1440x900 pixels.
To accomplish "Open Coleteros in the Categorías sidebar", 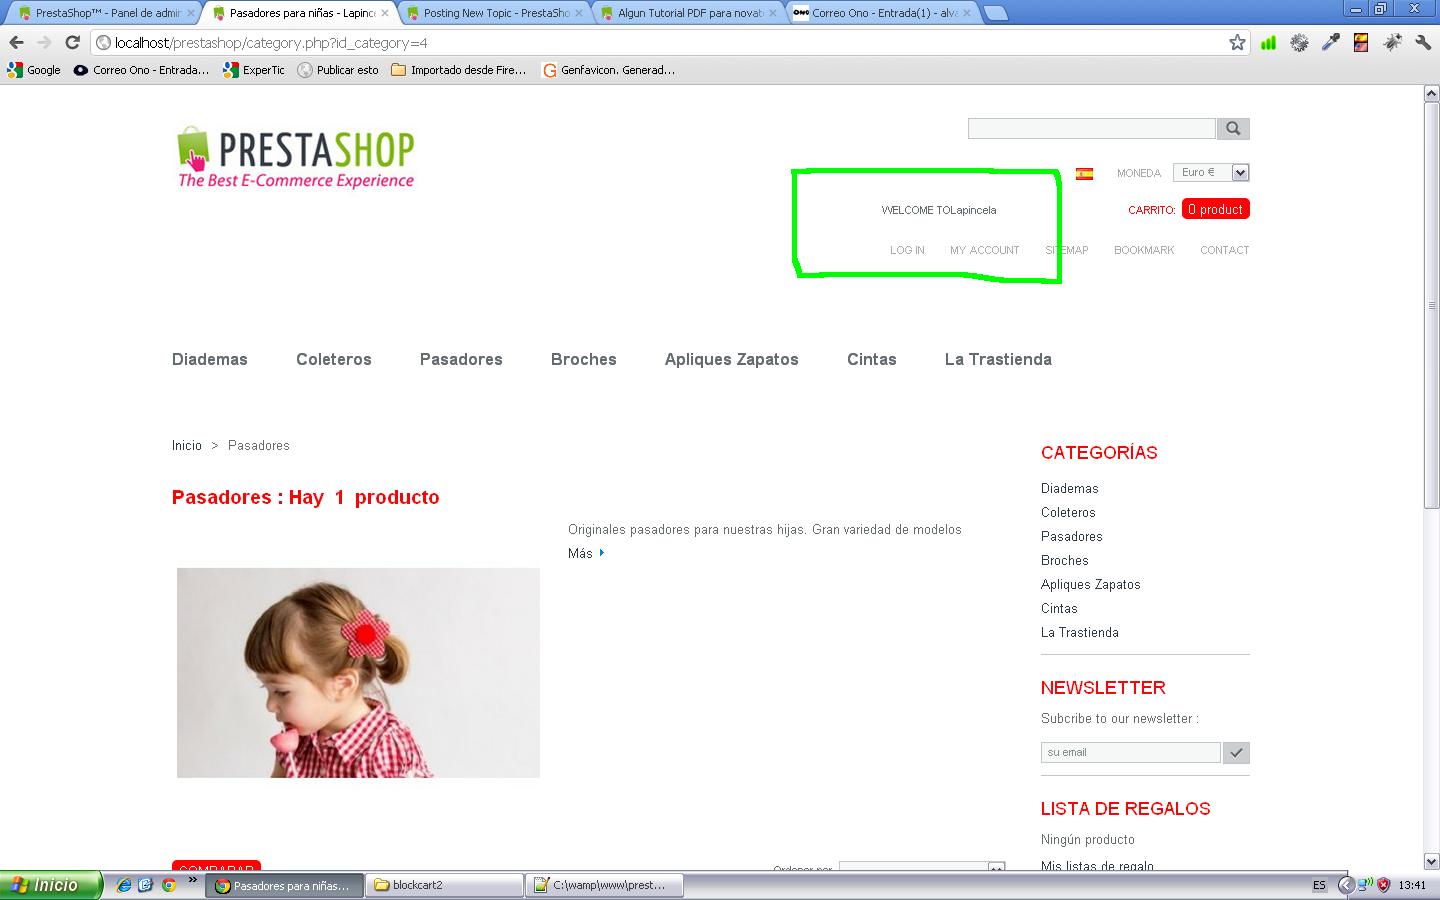I will [1068, 512].
